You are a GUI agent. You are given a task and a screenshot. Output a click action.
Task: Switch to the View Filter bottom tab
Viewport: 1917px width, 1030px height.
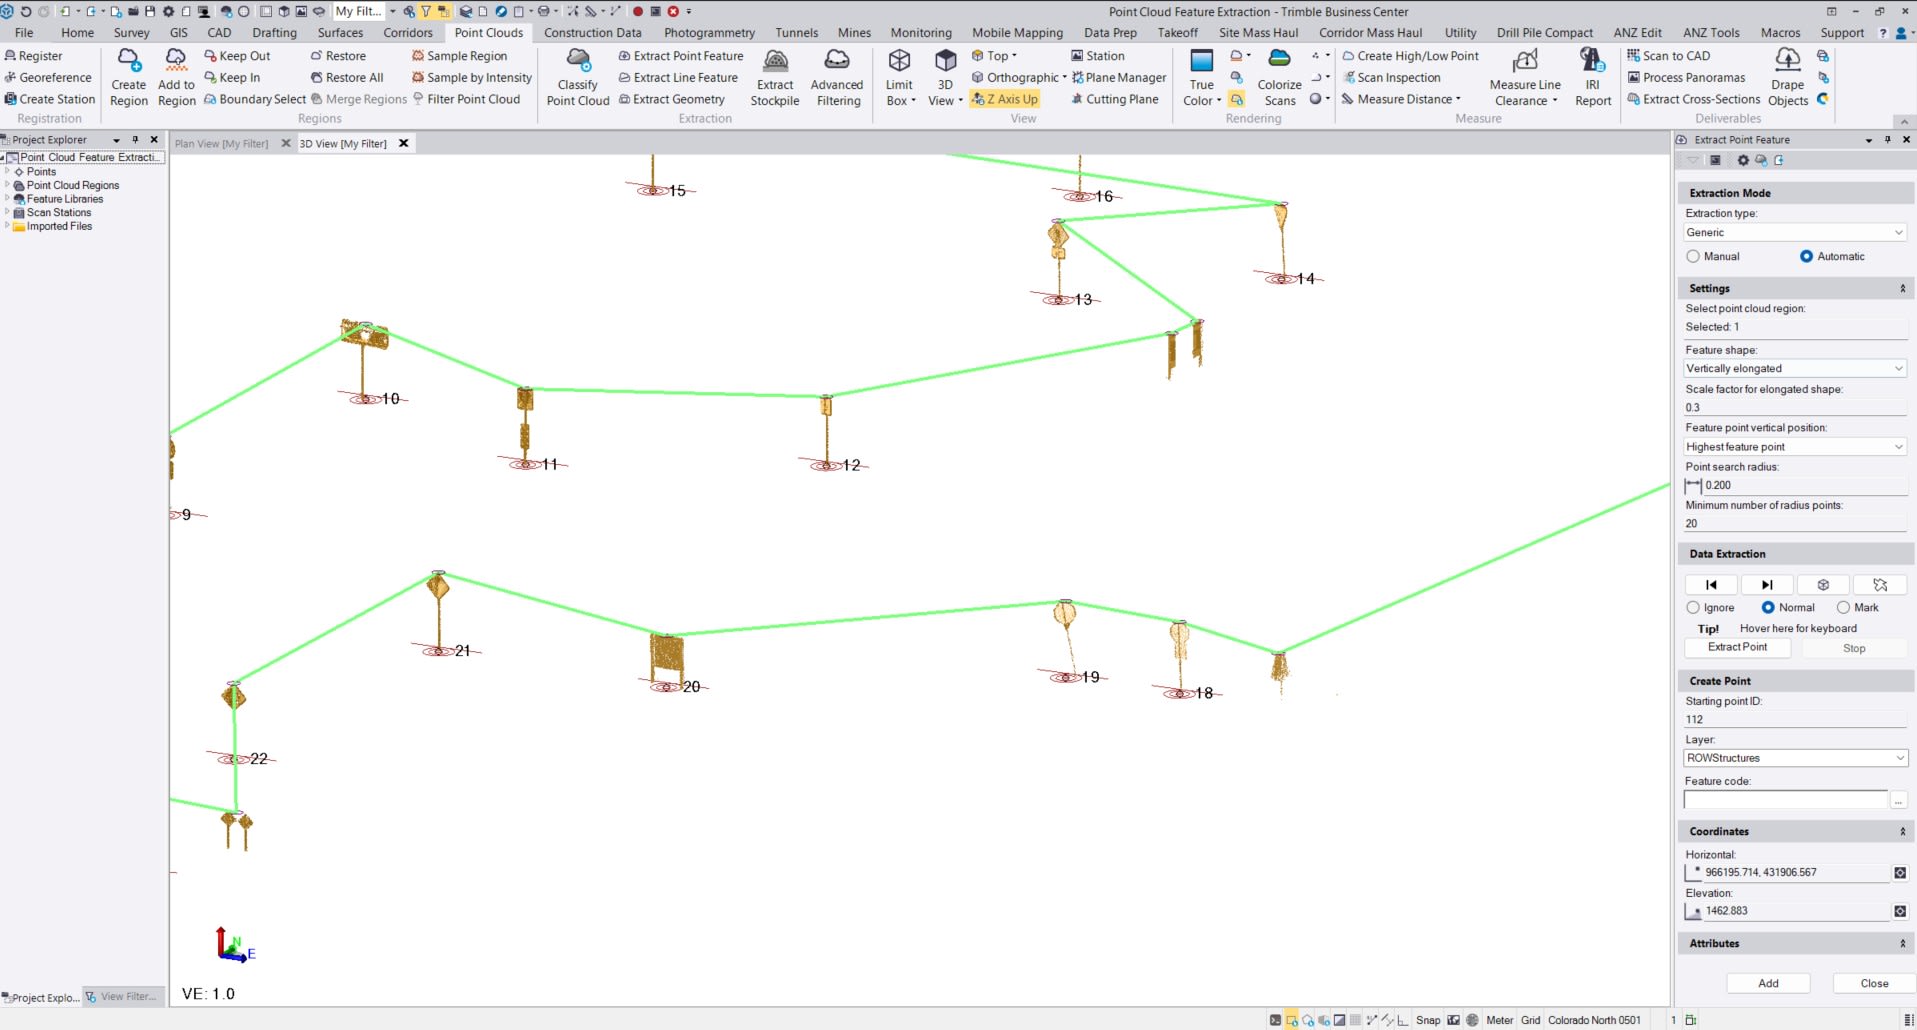(123, 997)
